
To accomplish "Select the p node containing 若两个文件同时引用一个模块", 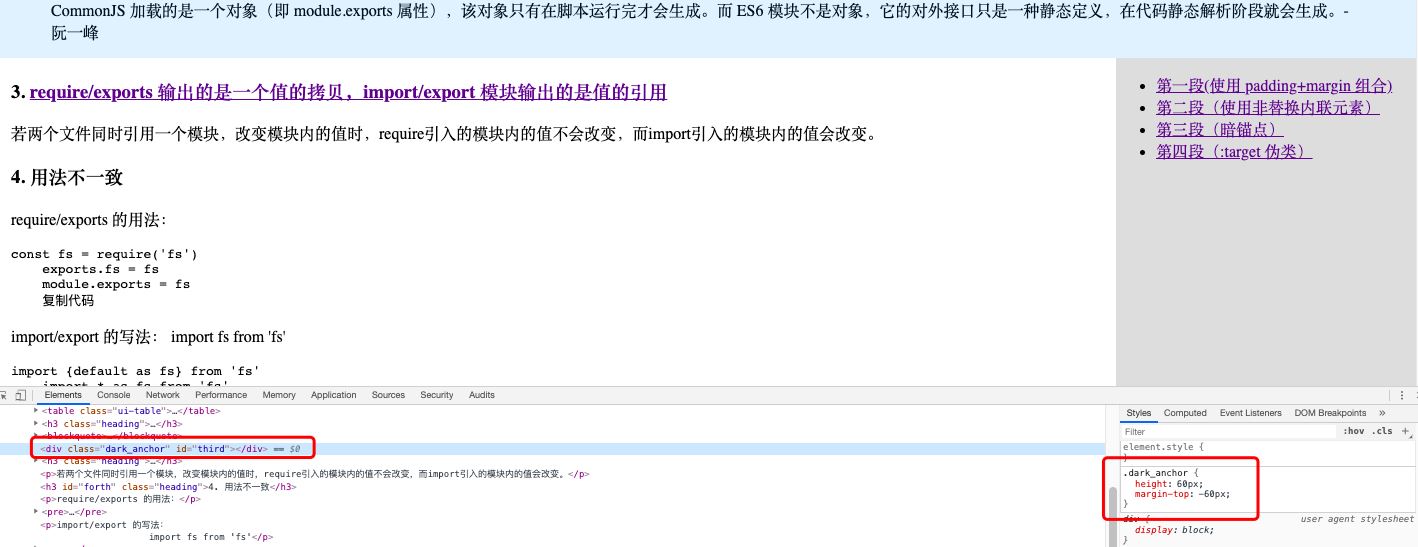I will tap(315, 474).
